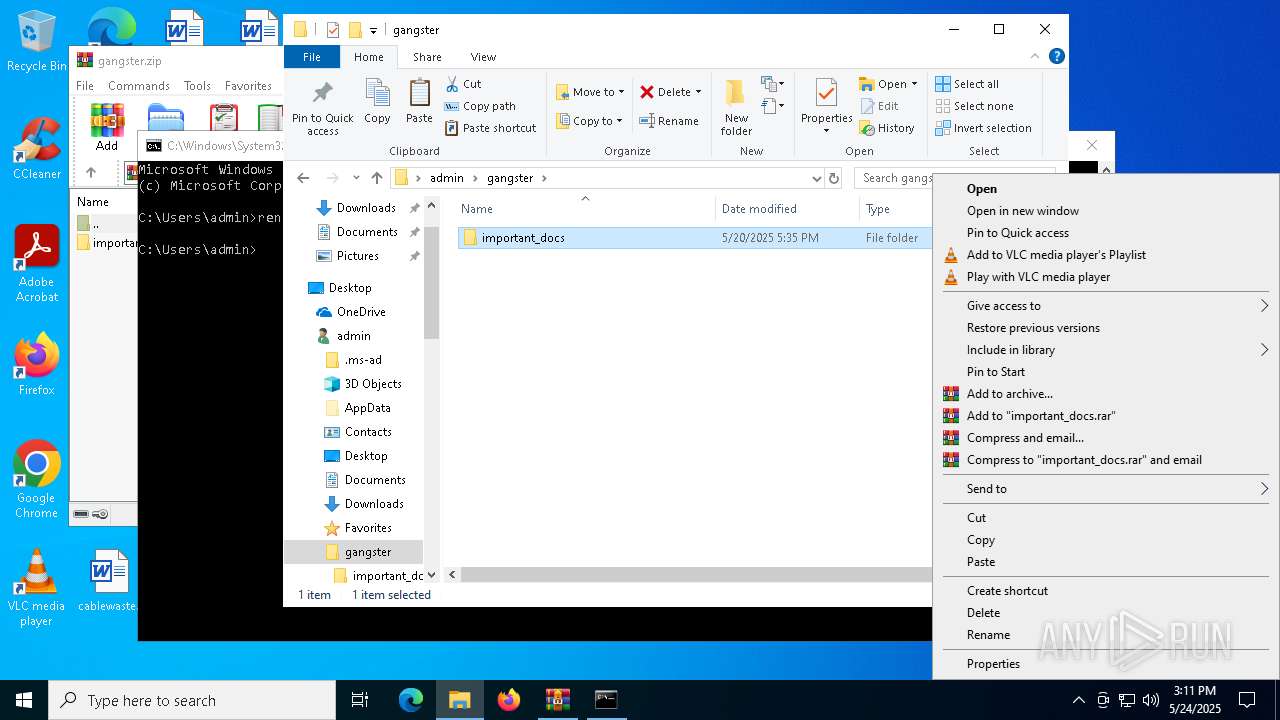Screen dimensions: 1280x720
Task: Click the New folder icon
Action: click(x=736, y=107)
